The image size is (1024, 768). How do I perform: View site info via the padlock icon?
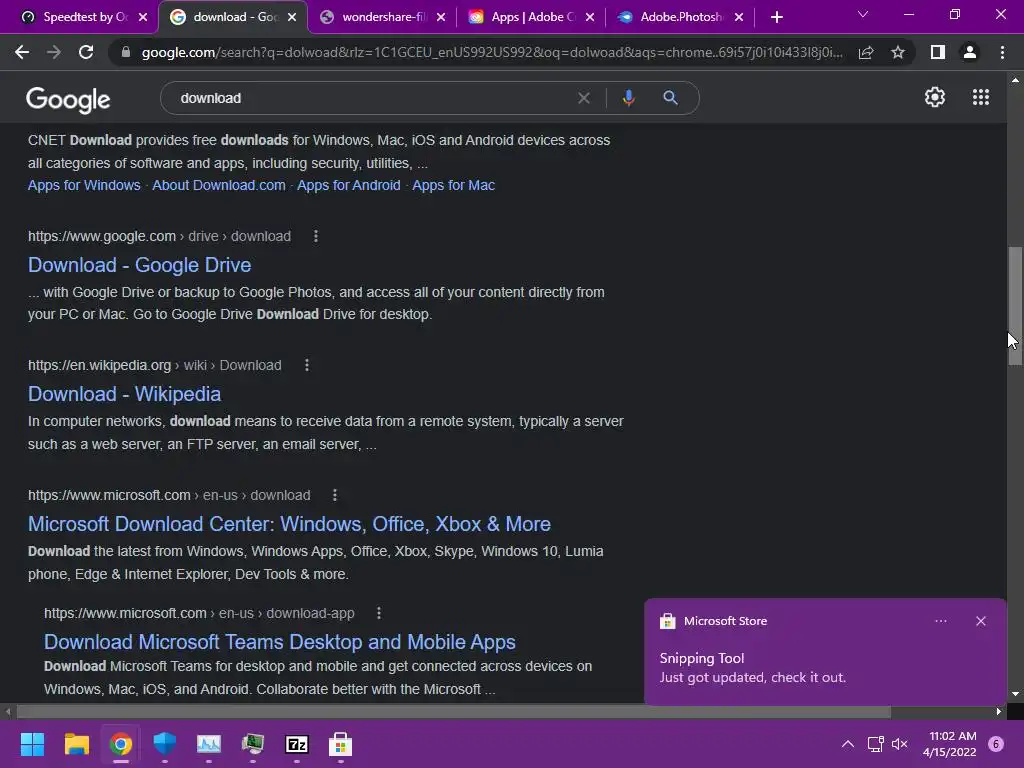click(126, 52)
